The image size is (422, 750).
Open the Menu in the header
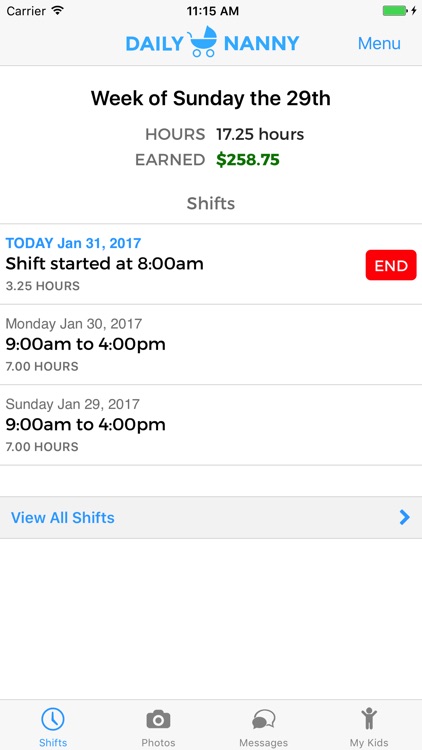pyautogui.click(x=379, y=44)
